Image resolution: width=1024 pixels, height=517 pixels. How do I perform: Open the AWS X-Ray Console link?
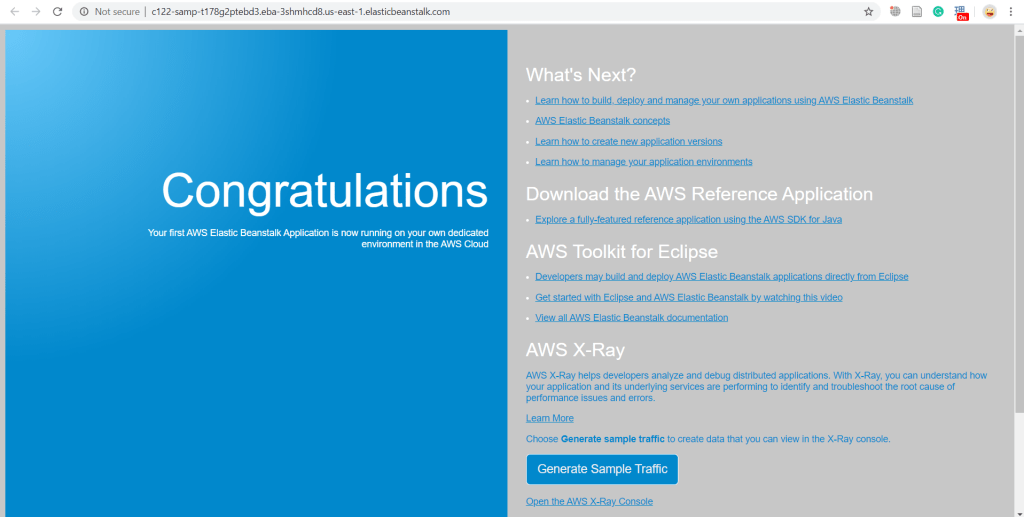coord(589,501)
